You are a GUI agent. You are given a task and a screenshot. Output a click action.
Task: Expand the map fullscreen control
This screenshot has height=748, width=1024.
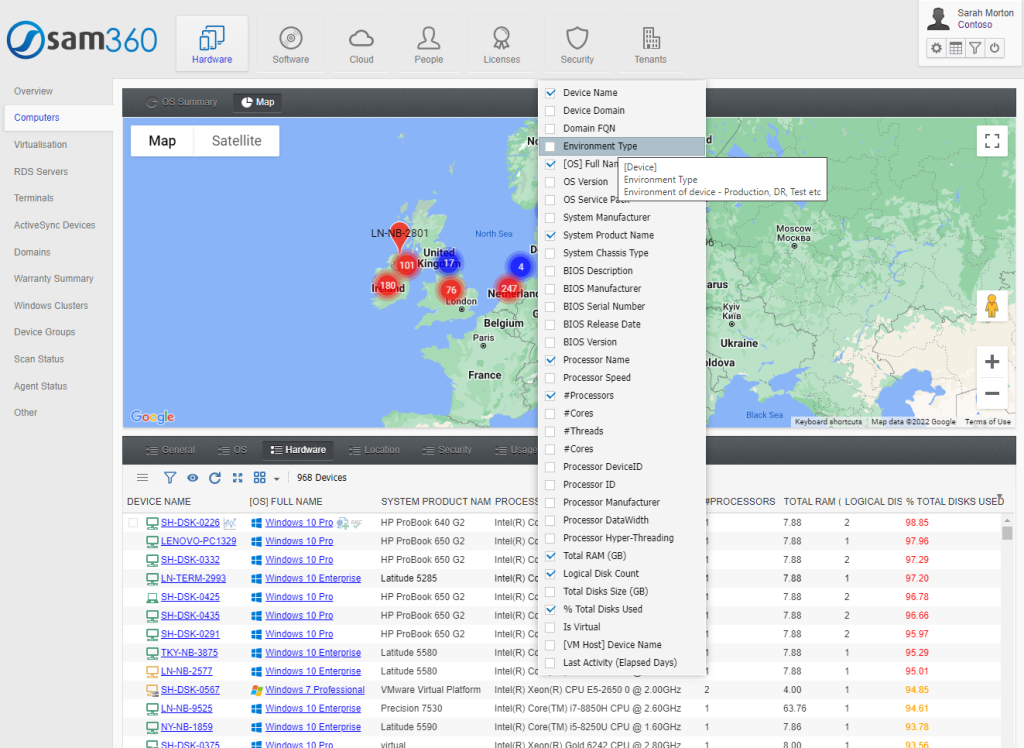click(x=991, y=140)
